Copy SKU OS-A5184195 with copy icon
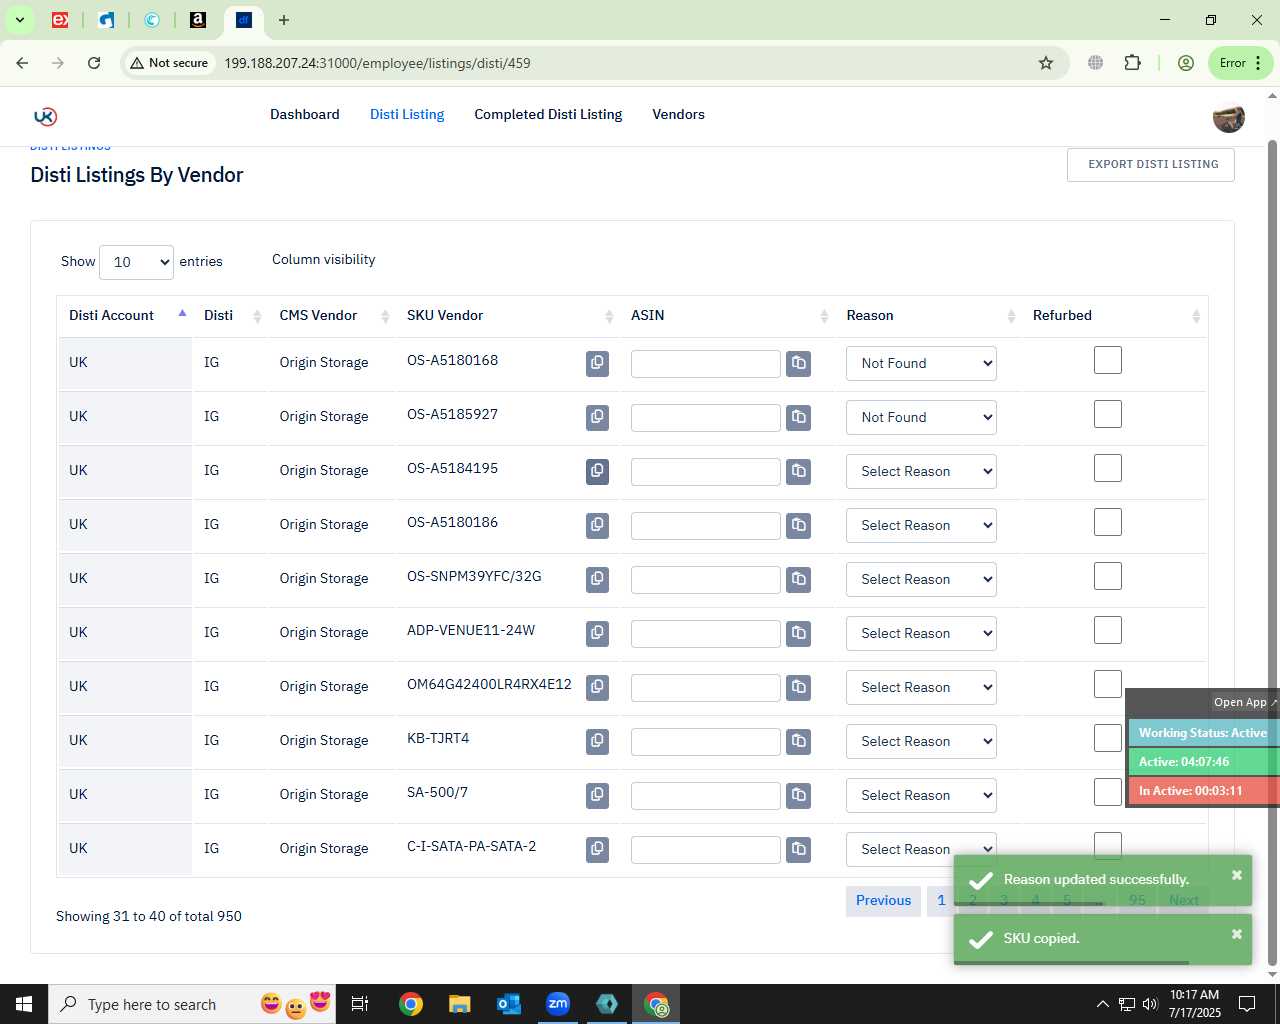The height and width of the screenshot is (1024, 1280). (x=597, y=471)
